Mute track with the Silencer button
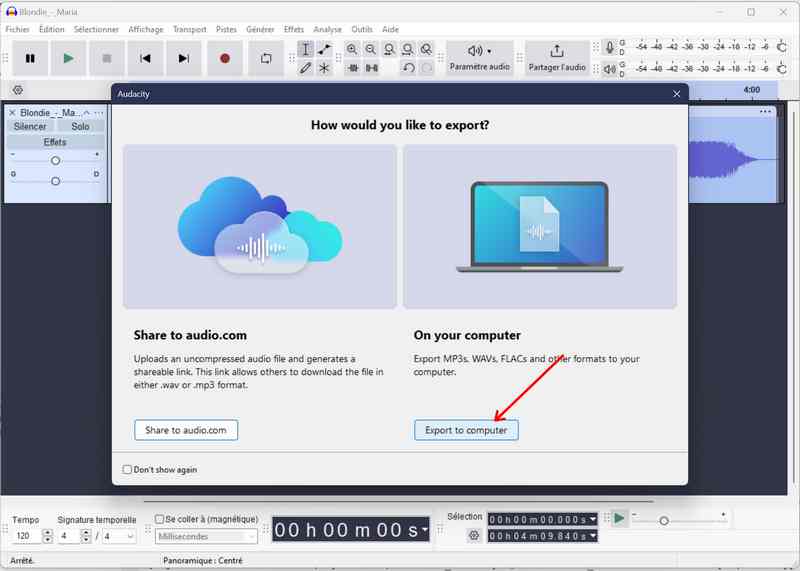Image resolution: width=800 pixels, height=571 pixels. tap(30, 126)
